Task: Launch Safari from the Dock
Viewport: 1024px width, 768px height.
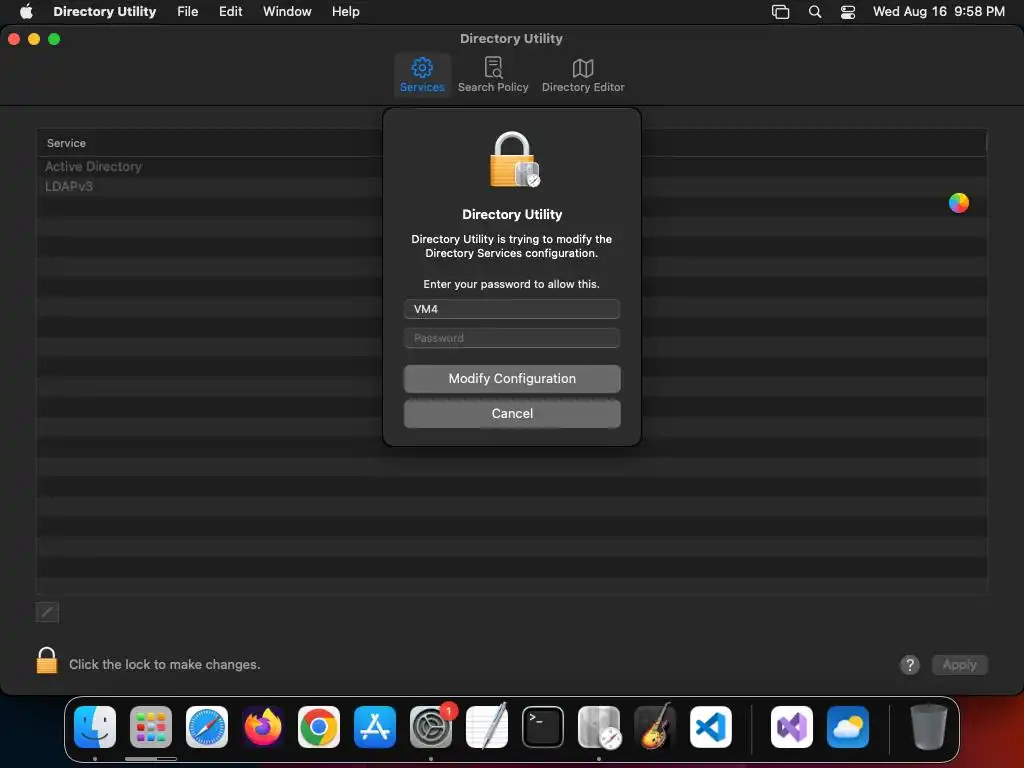Action: tap(207, 727)
